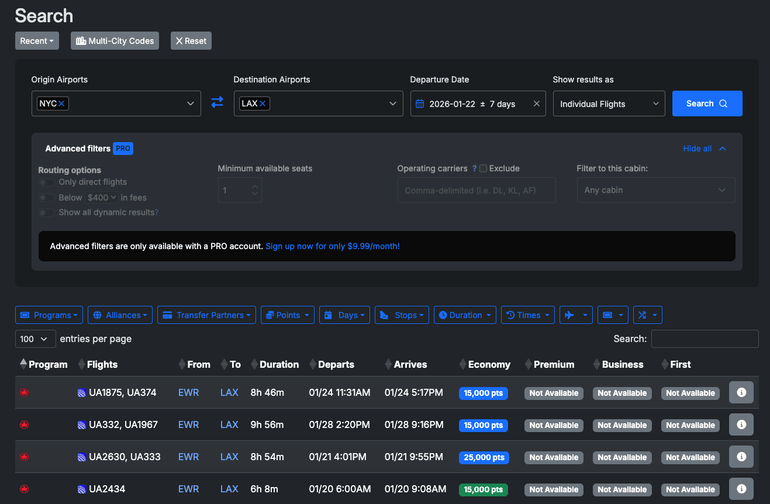Viewport: 770px width, 504px height.
Task: Click the operating carriers help question mark
Action: [474, 169]
